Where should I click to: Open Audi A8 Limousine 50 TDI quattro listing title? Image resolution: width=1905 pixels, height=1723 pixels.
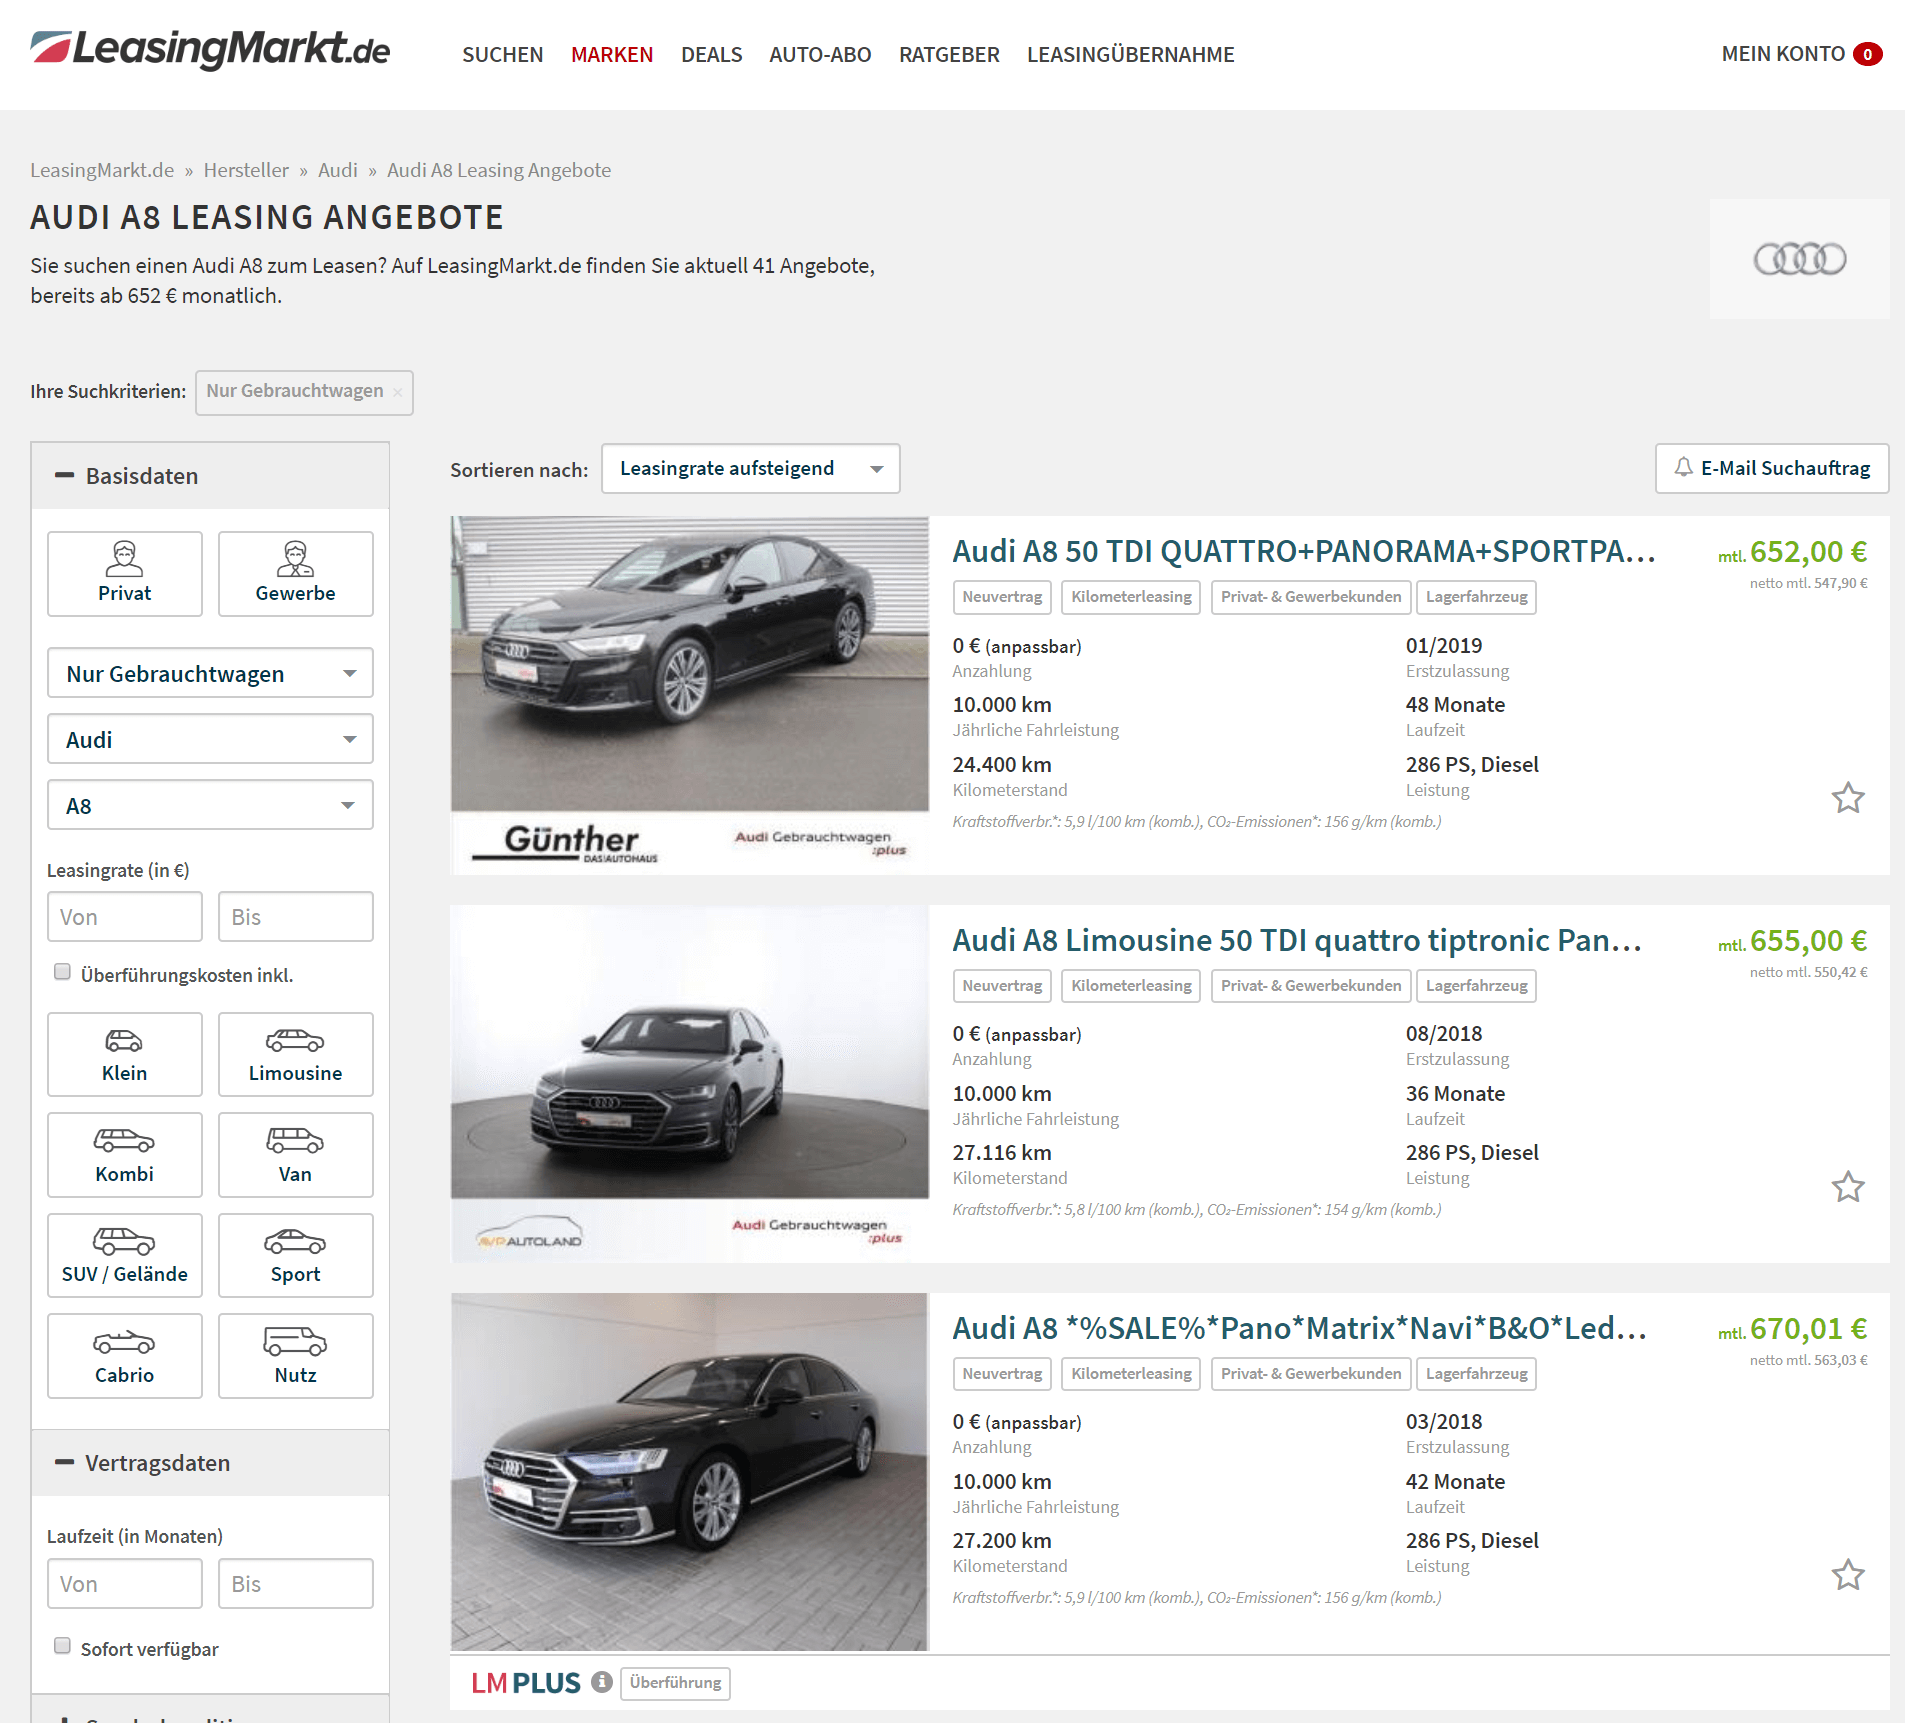click(1297, 940)
